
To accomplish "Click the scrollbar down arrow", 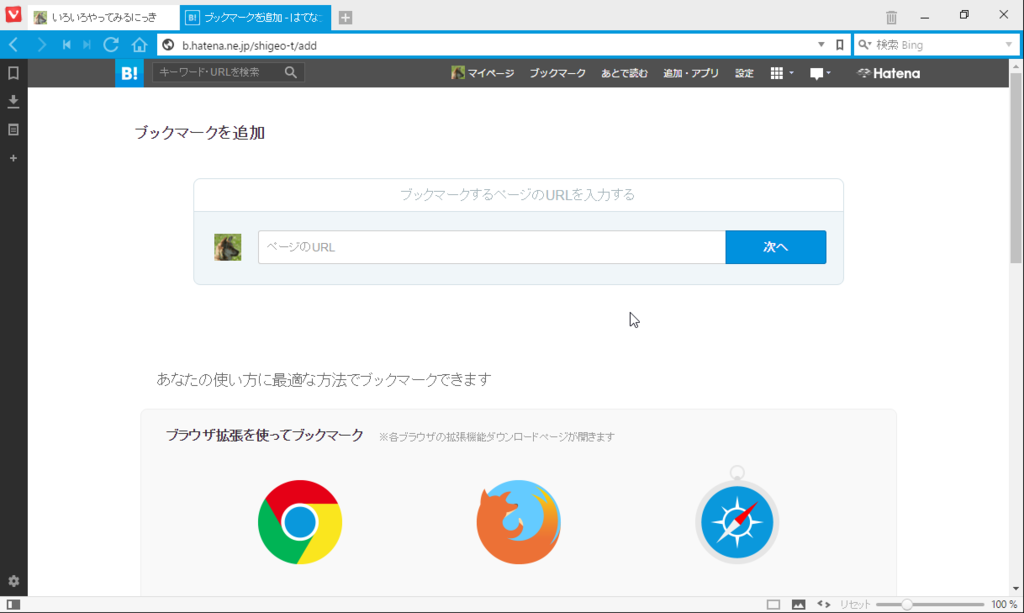I will [x=1016, y=589].
